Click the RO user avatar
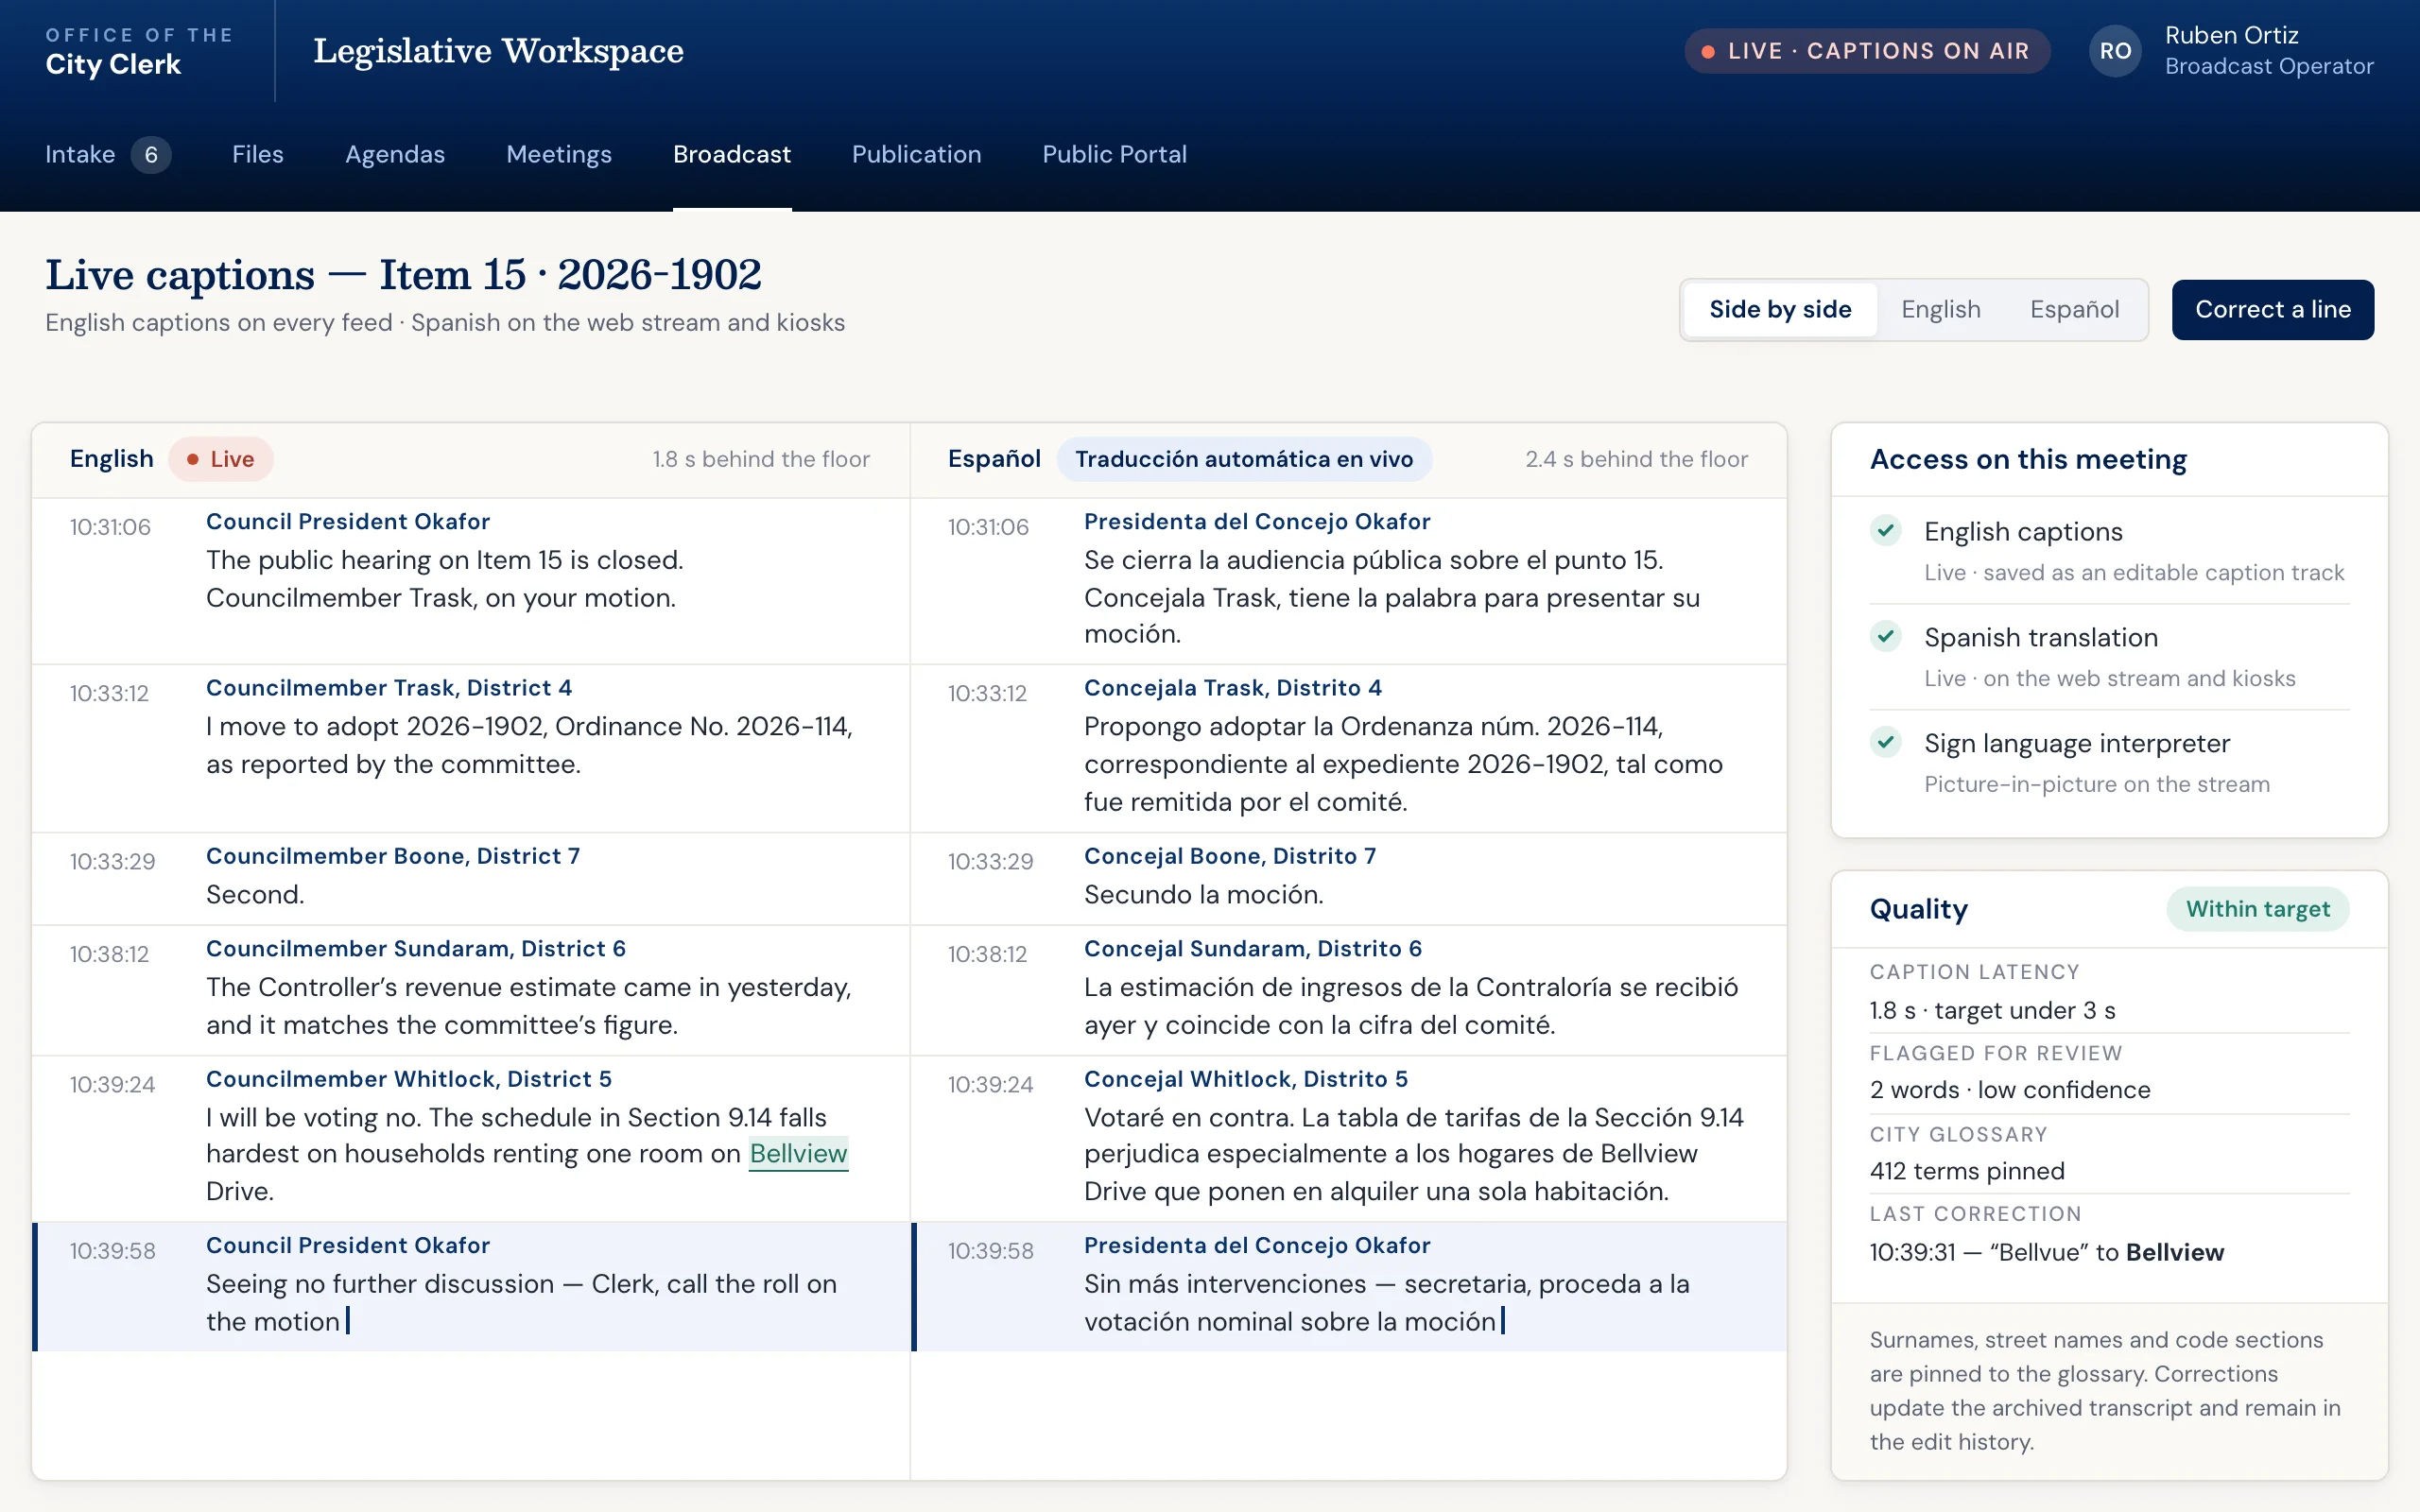Screen dimensions: 2420x1512 [x=2114, y=51]
